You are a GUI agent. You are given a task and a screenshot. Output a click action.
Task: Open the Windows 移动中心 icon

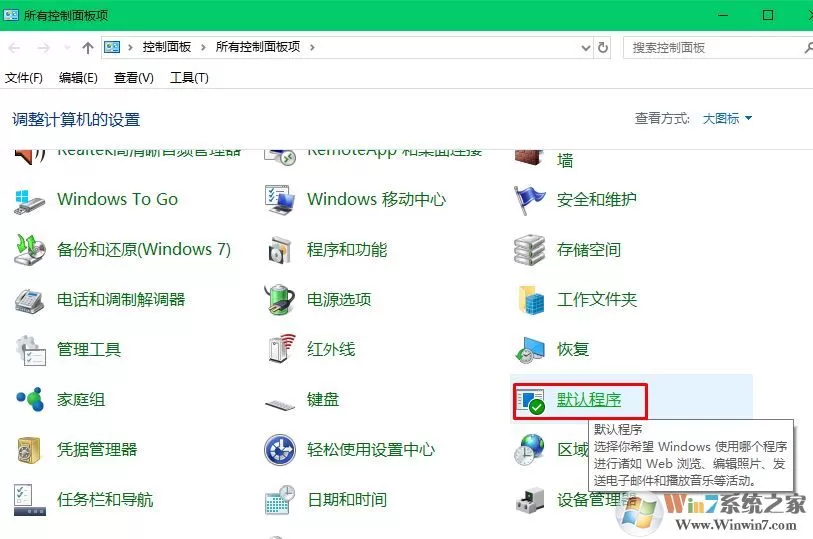coord(279,200)
